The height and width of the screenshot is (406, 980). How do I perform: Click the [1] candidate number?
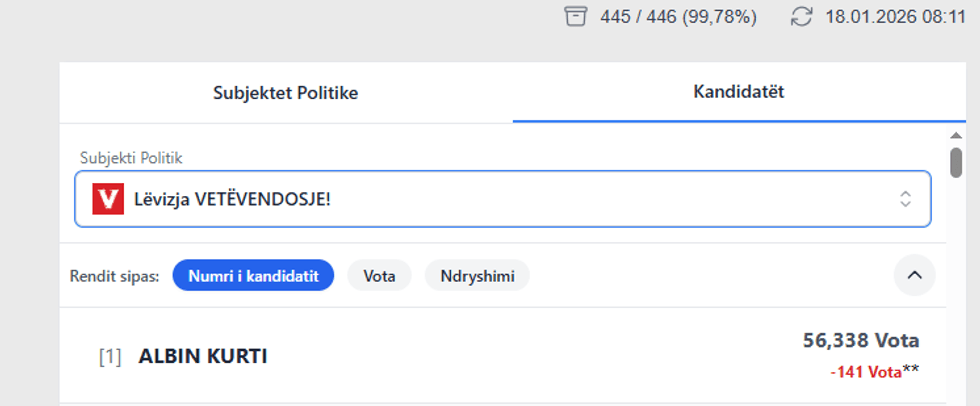[x=110, y=356]
